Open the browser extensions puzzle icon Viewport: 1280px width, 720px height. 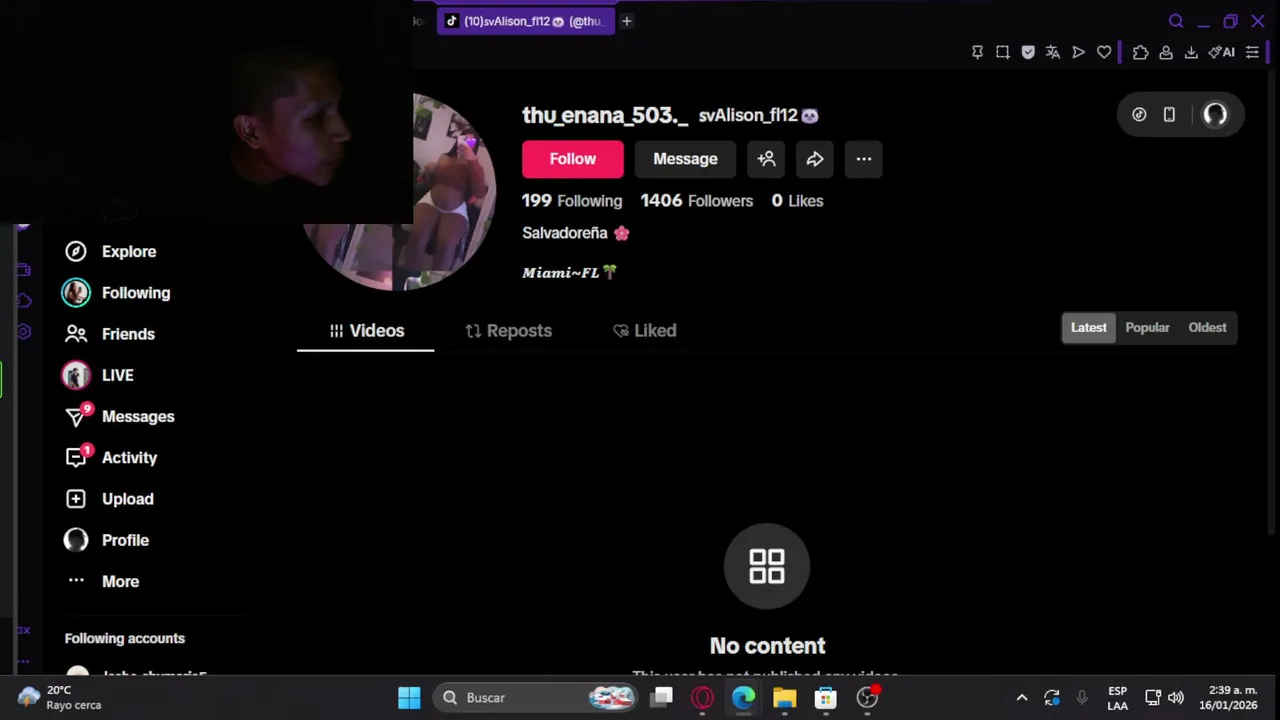tap(1141, 53)
